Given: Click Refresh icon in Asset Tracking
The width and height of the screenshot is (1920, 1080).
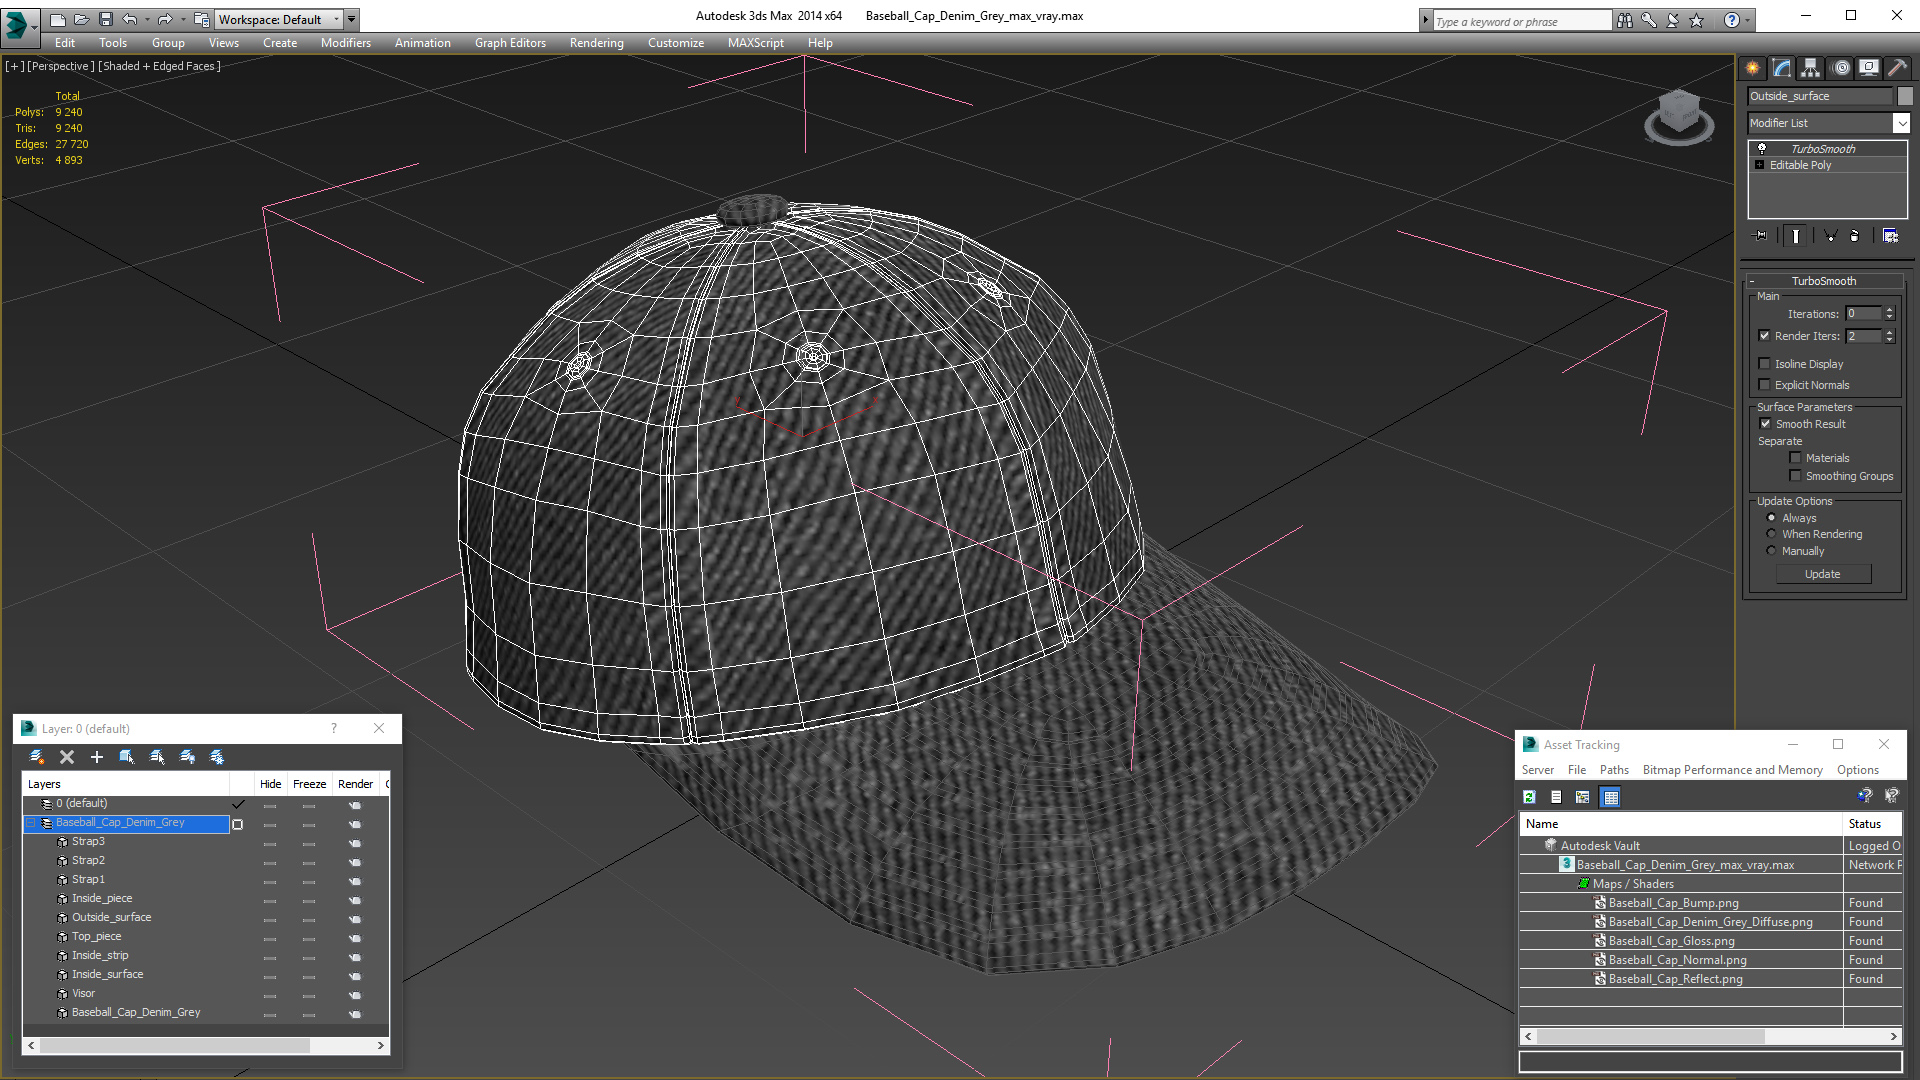Looking at the screenshot, I should [1529, 797].
